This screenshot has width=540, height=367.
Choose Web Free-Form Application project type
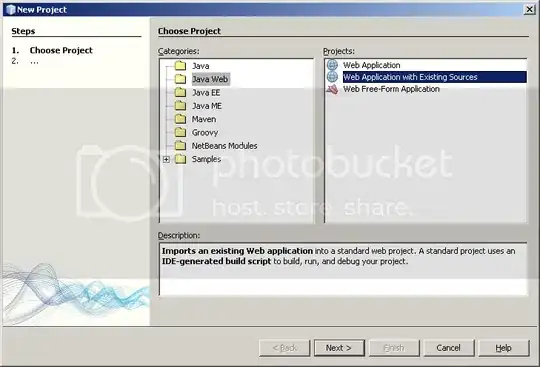391,89
